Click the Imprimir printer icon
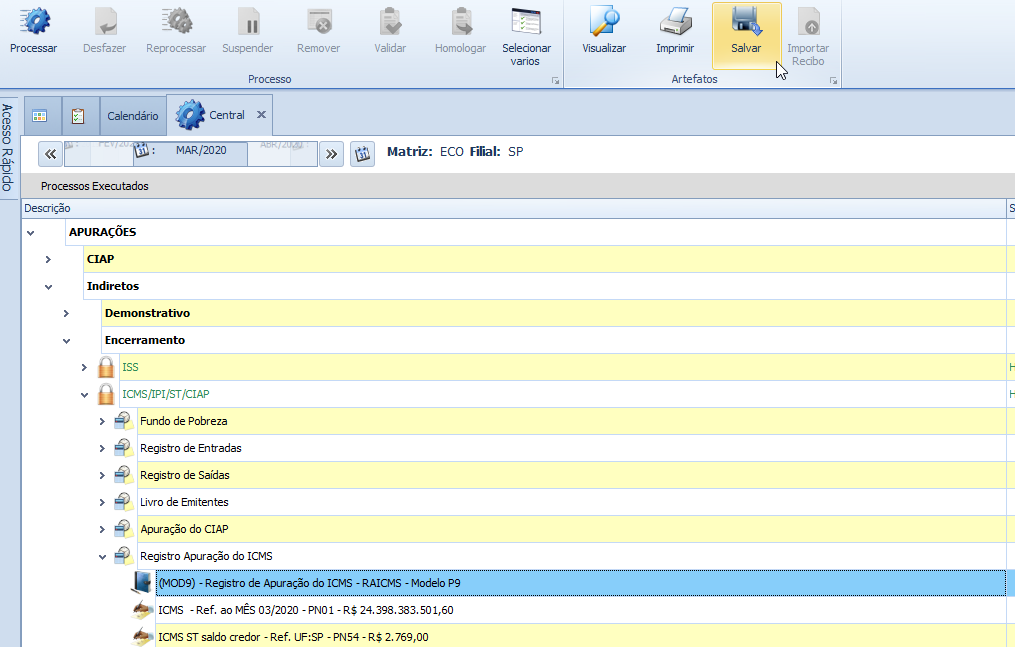 point(675,22)
